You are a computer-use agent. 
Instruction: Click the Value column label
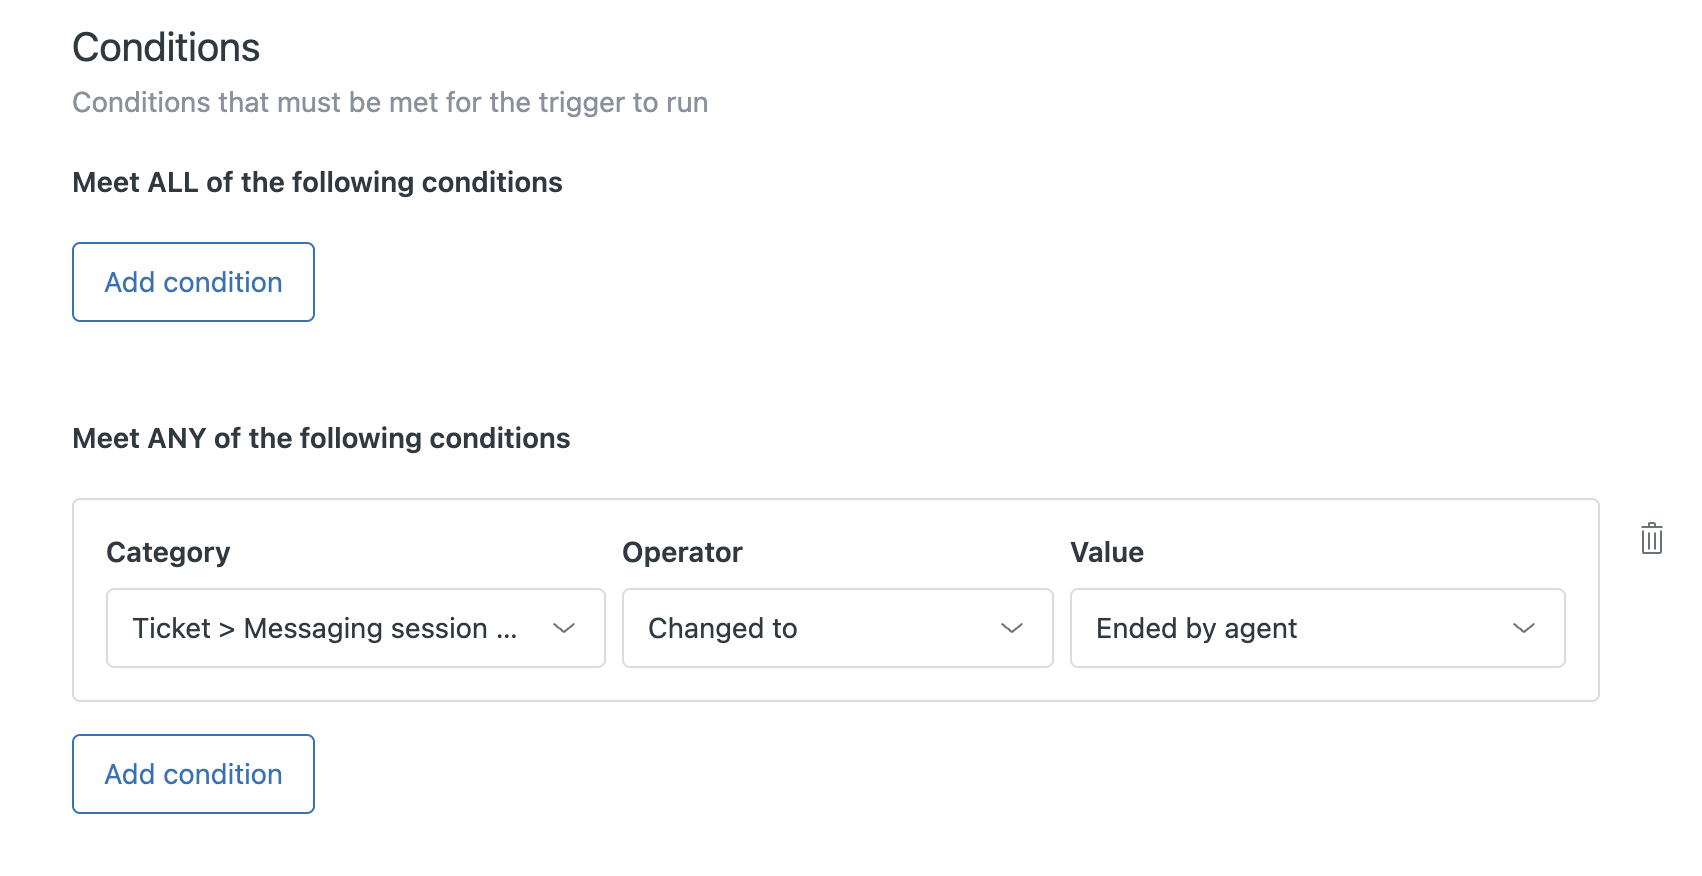(x=1106, y=552)
